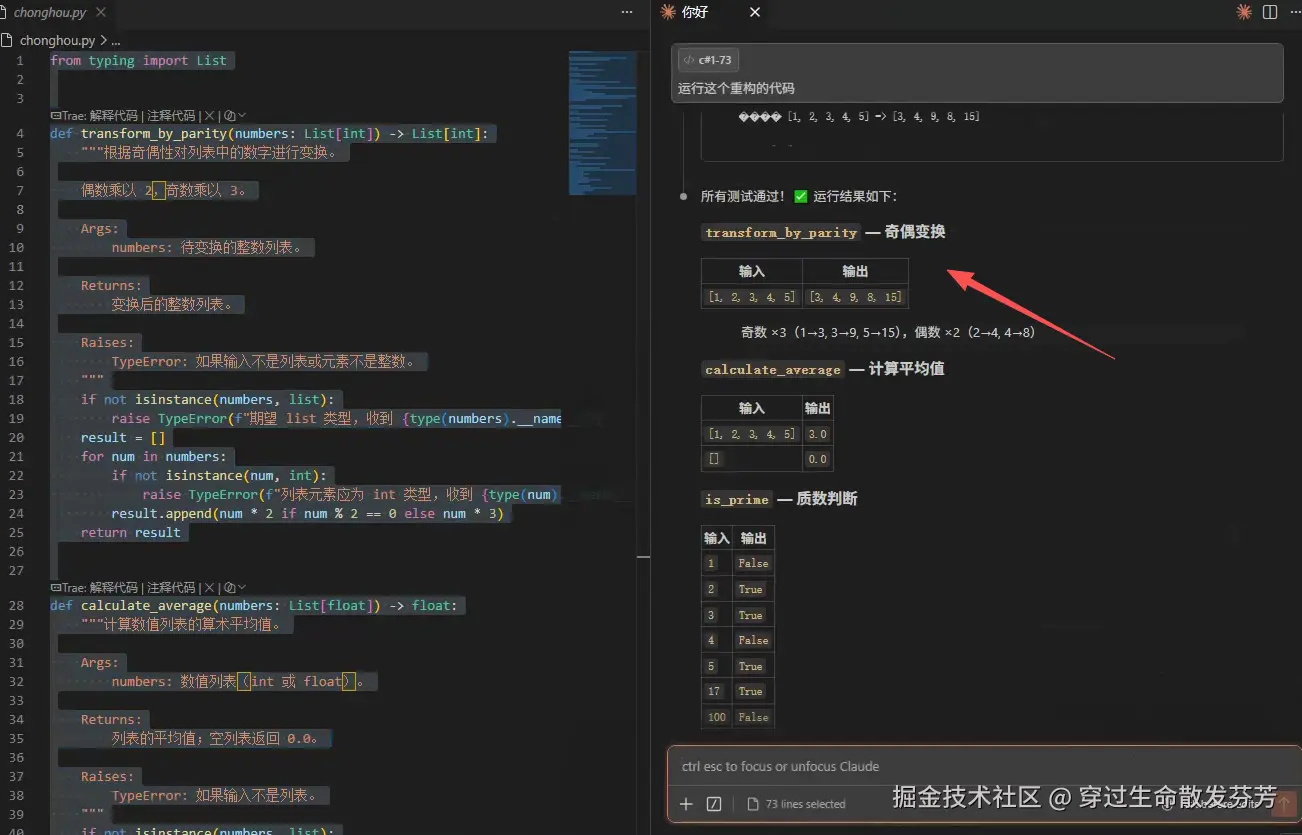Click the editor minimap overview
Viewport: 1302px width, 835px height.
coord(602,123)
